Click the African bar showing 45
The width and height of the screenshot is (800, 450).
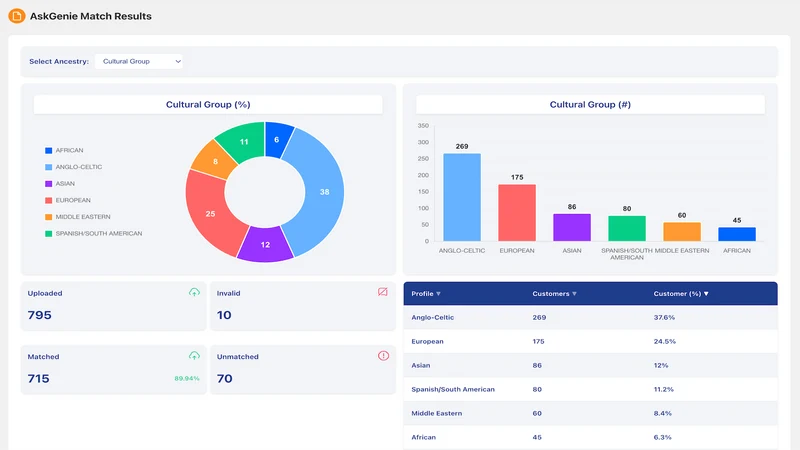coord(737,234)
